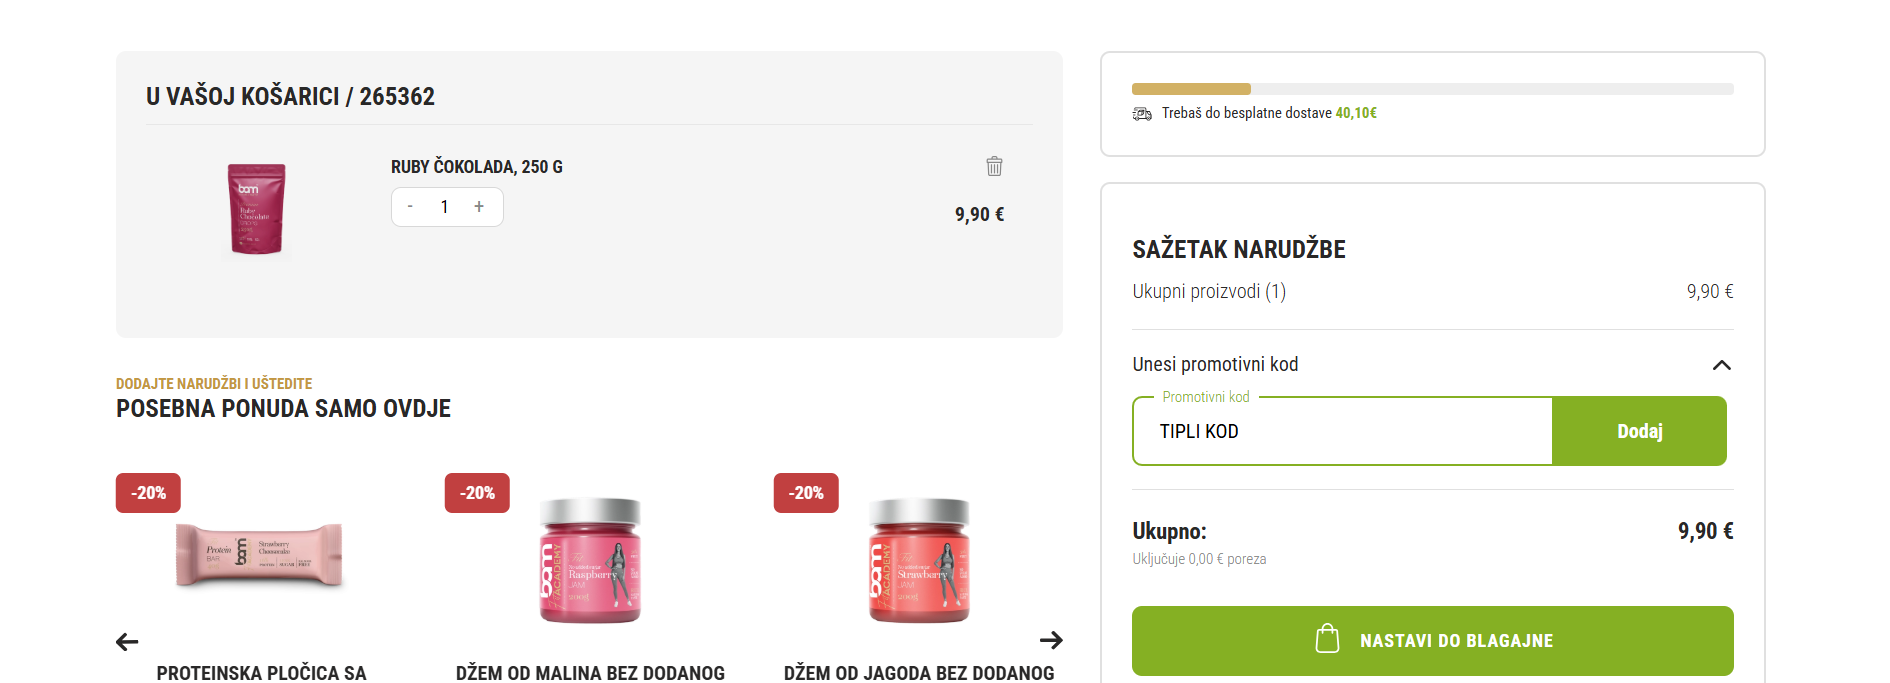Increase quantity with the plus button
The height and width of the screenshot is (683, 1890).
click(479, 207)
